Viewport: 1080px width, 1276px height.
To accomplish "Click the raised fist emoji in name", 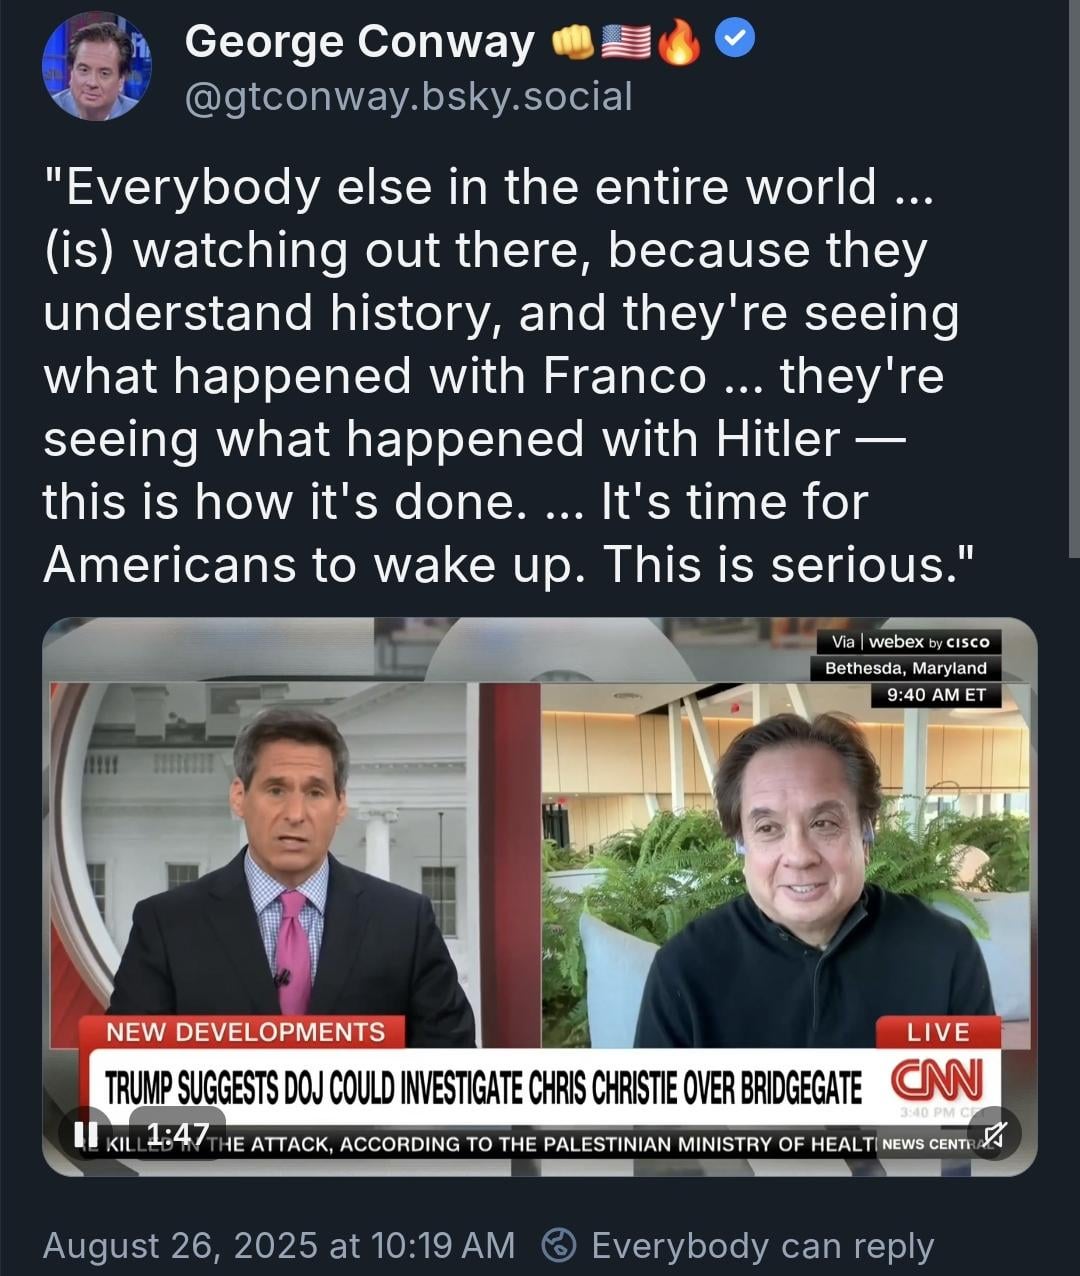I will coord(573,42).
